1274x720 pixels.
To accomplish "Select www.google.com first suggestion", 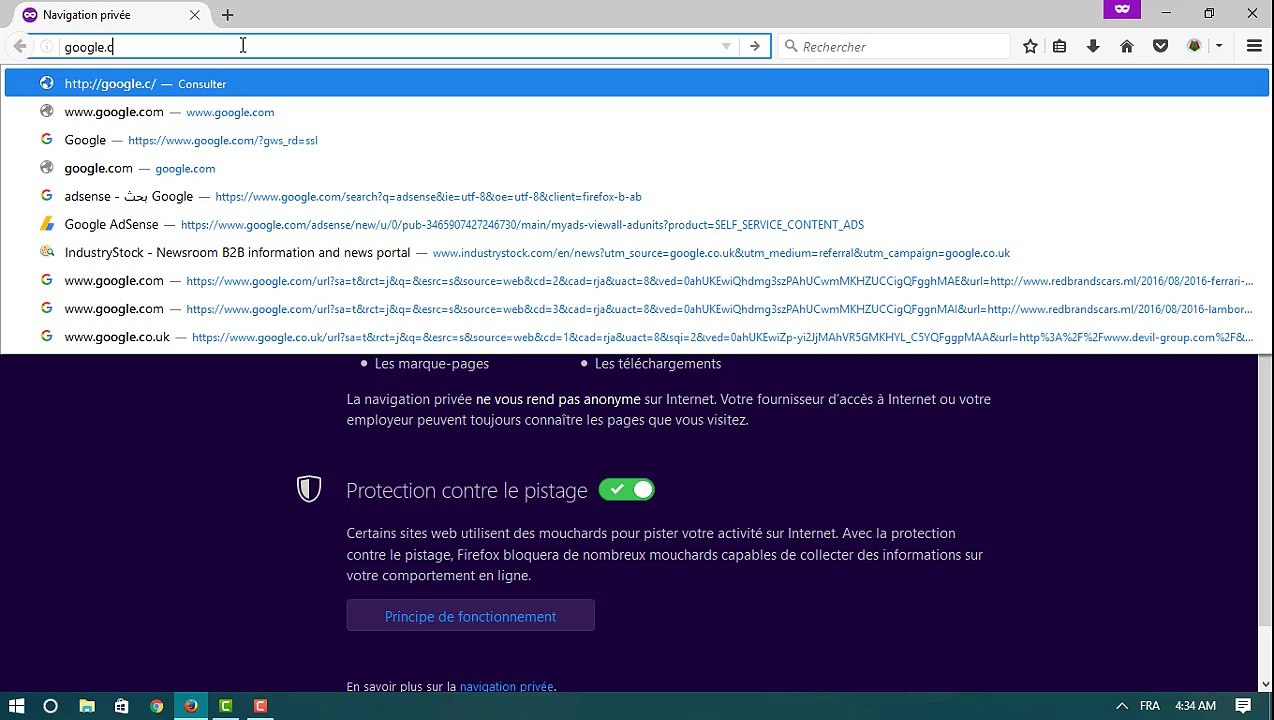I will click(637, 112).
